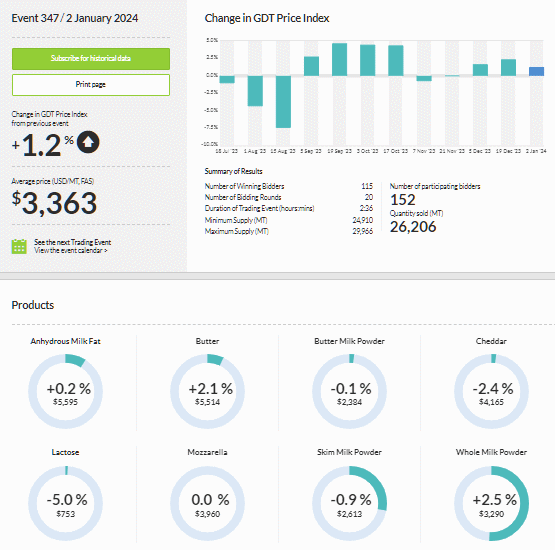
Task: Click the 'Change in GDT Price Index' chart title
Action: (x=267, y=18)
